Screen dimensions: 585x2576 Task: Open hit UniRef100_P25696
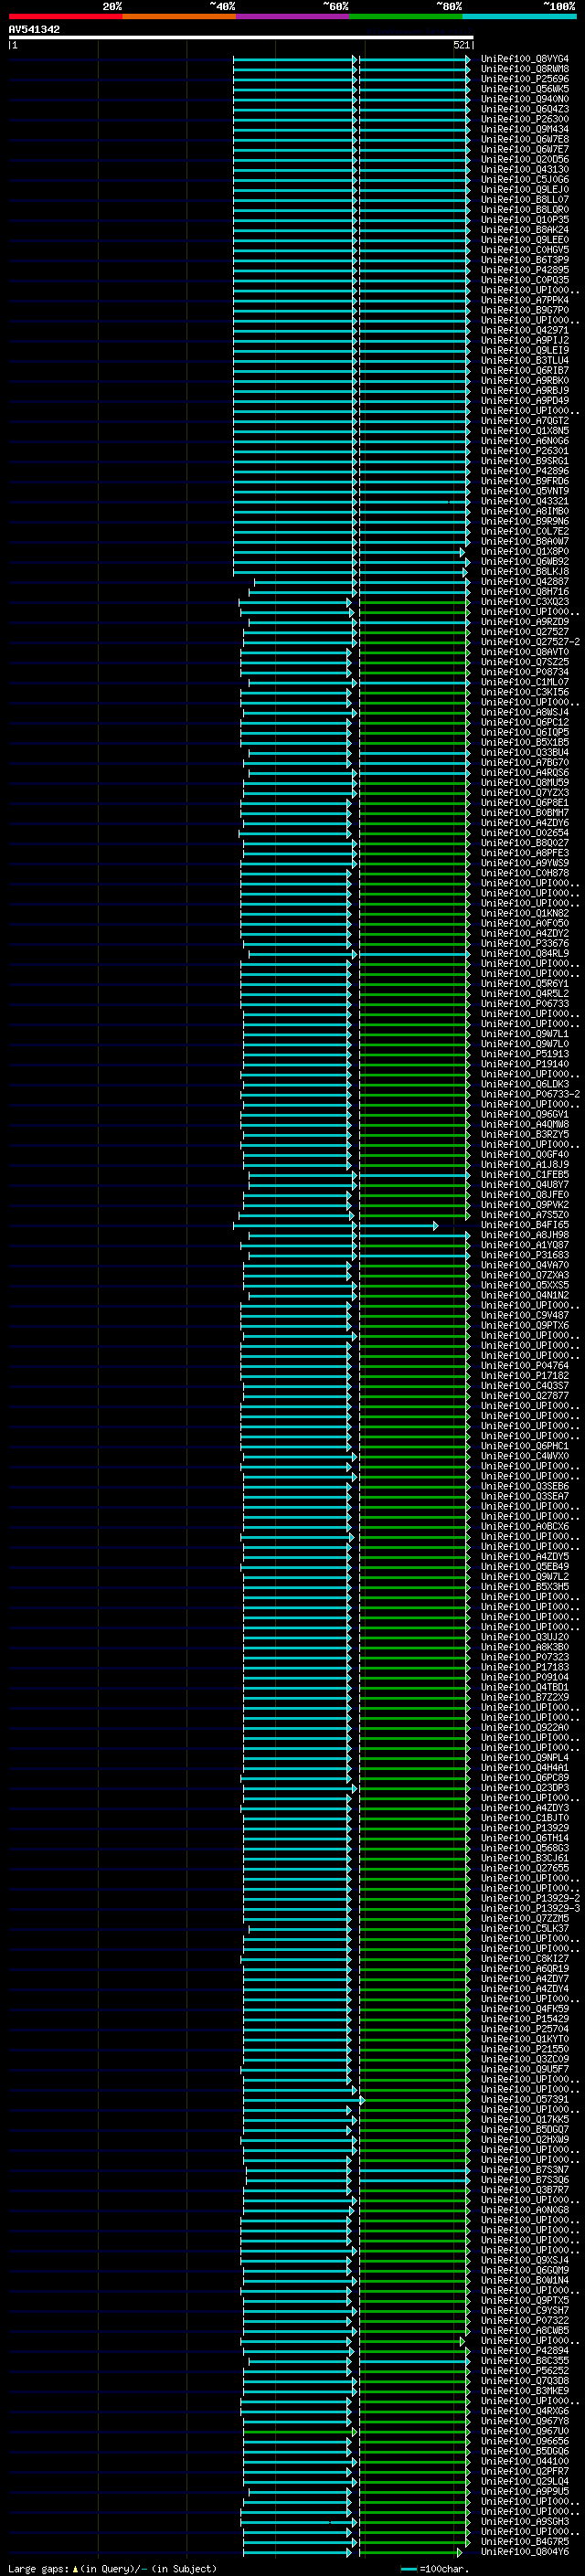point(525,79)
